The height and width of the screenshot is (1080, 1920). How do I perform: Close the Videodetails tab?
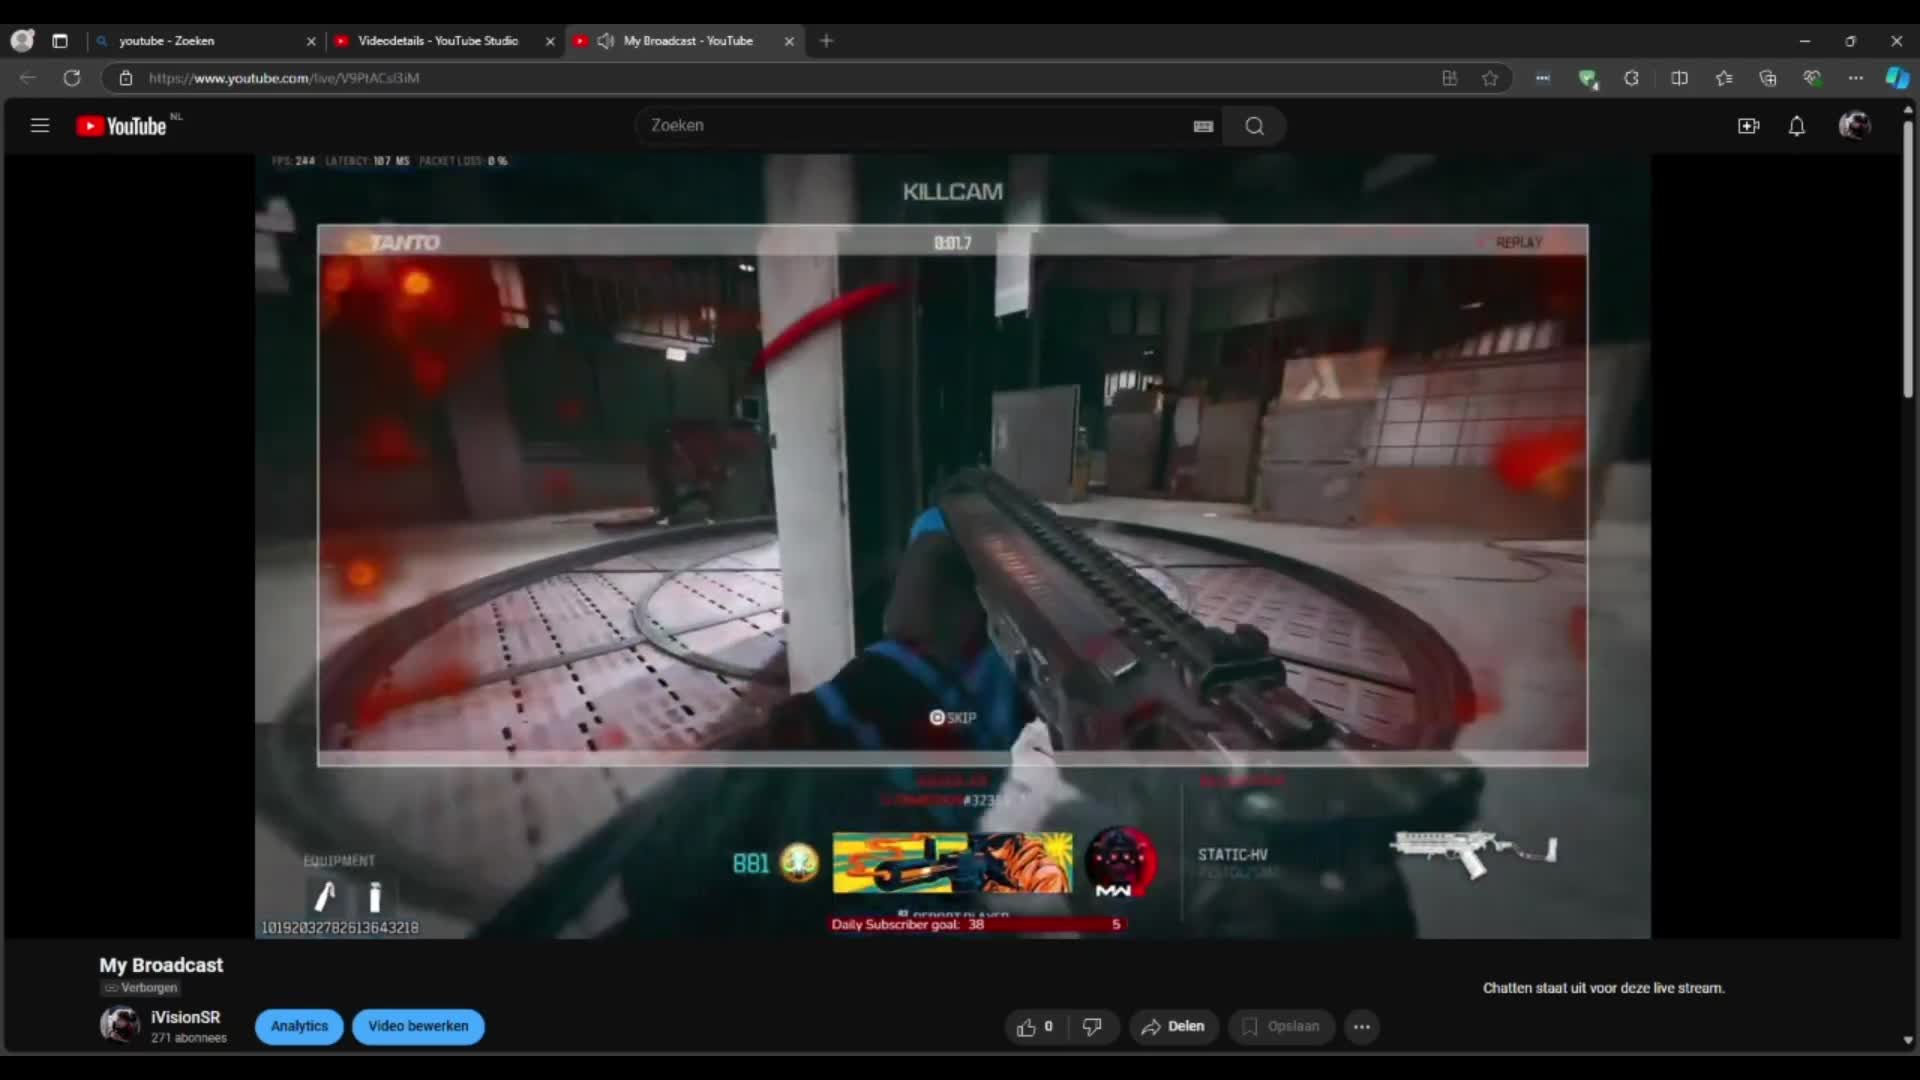pos(550,41)
